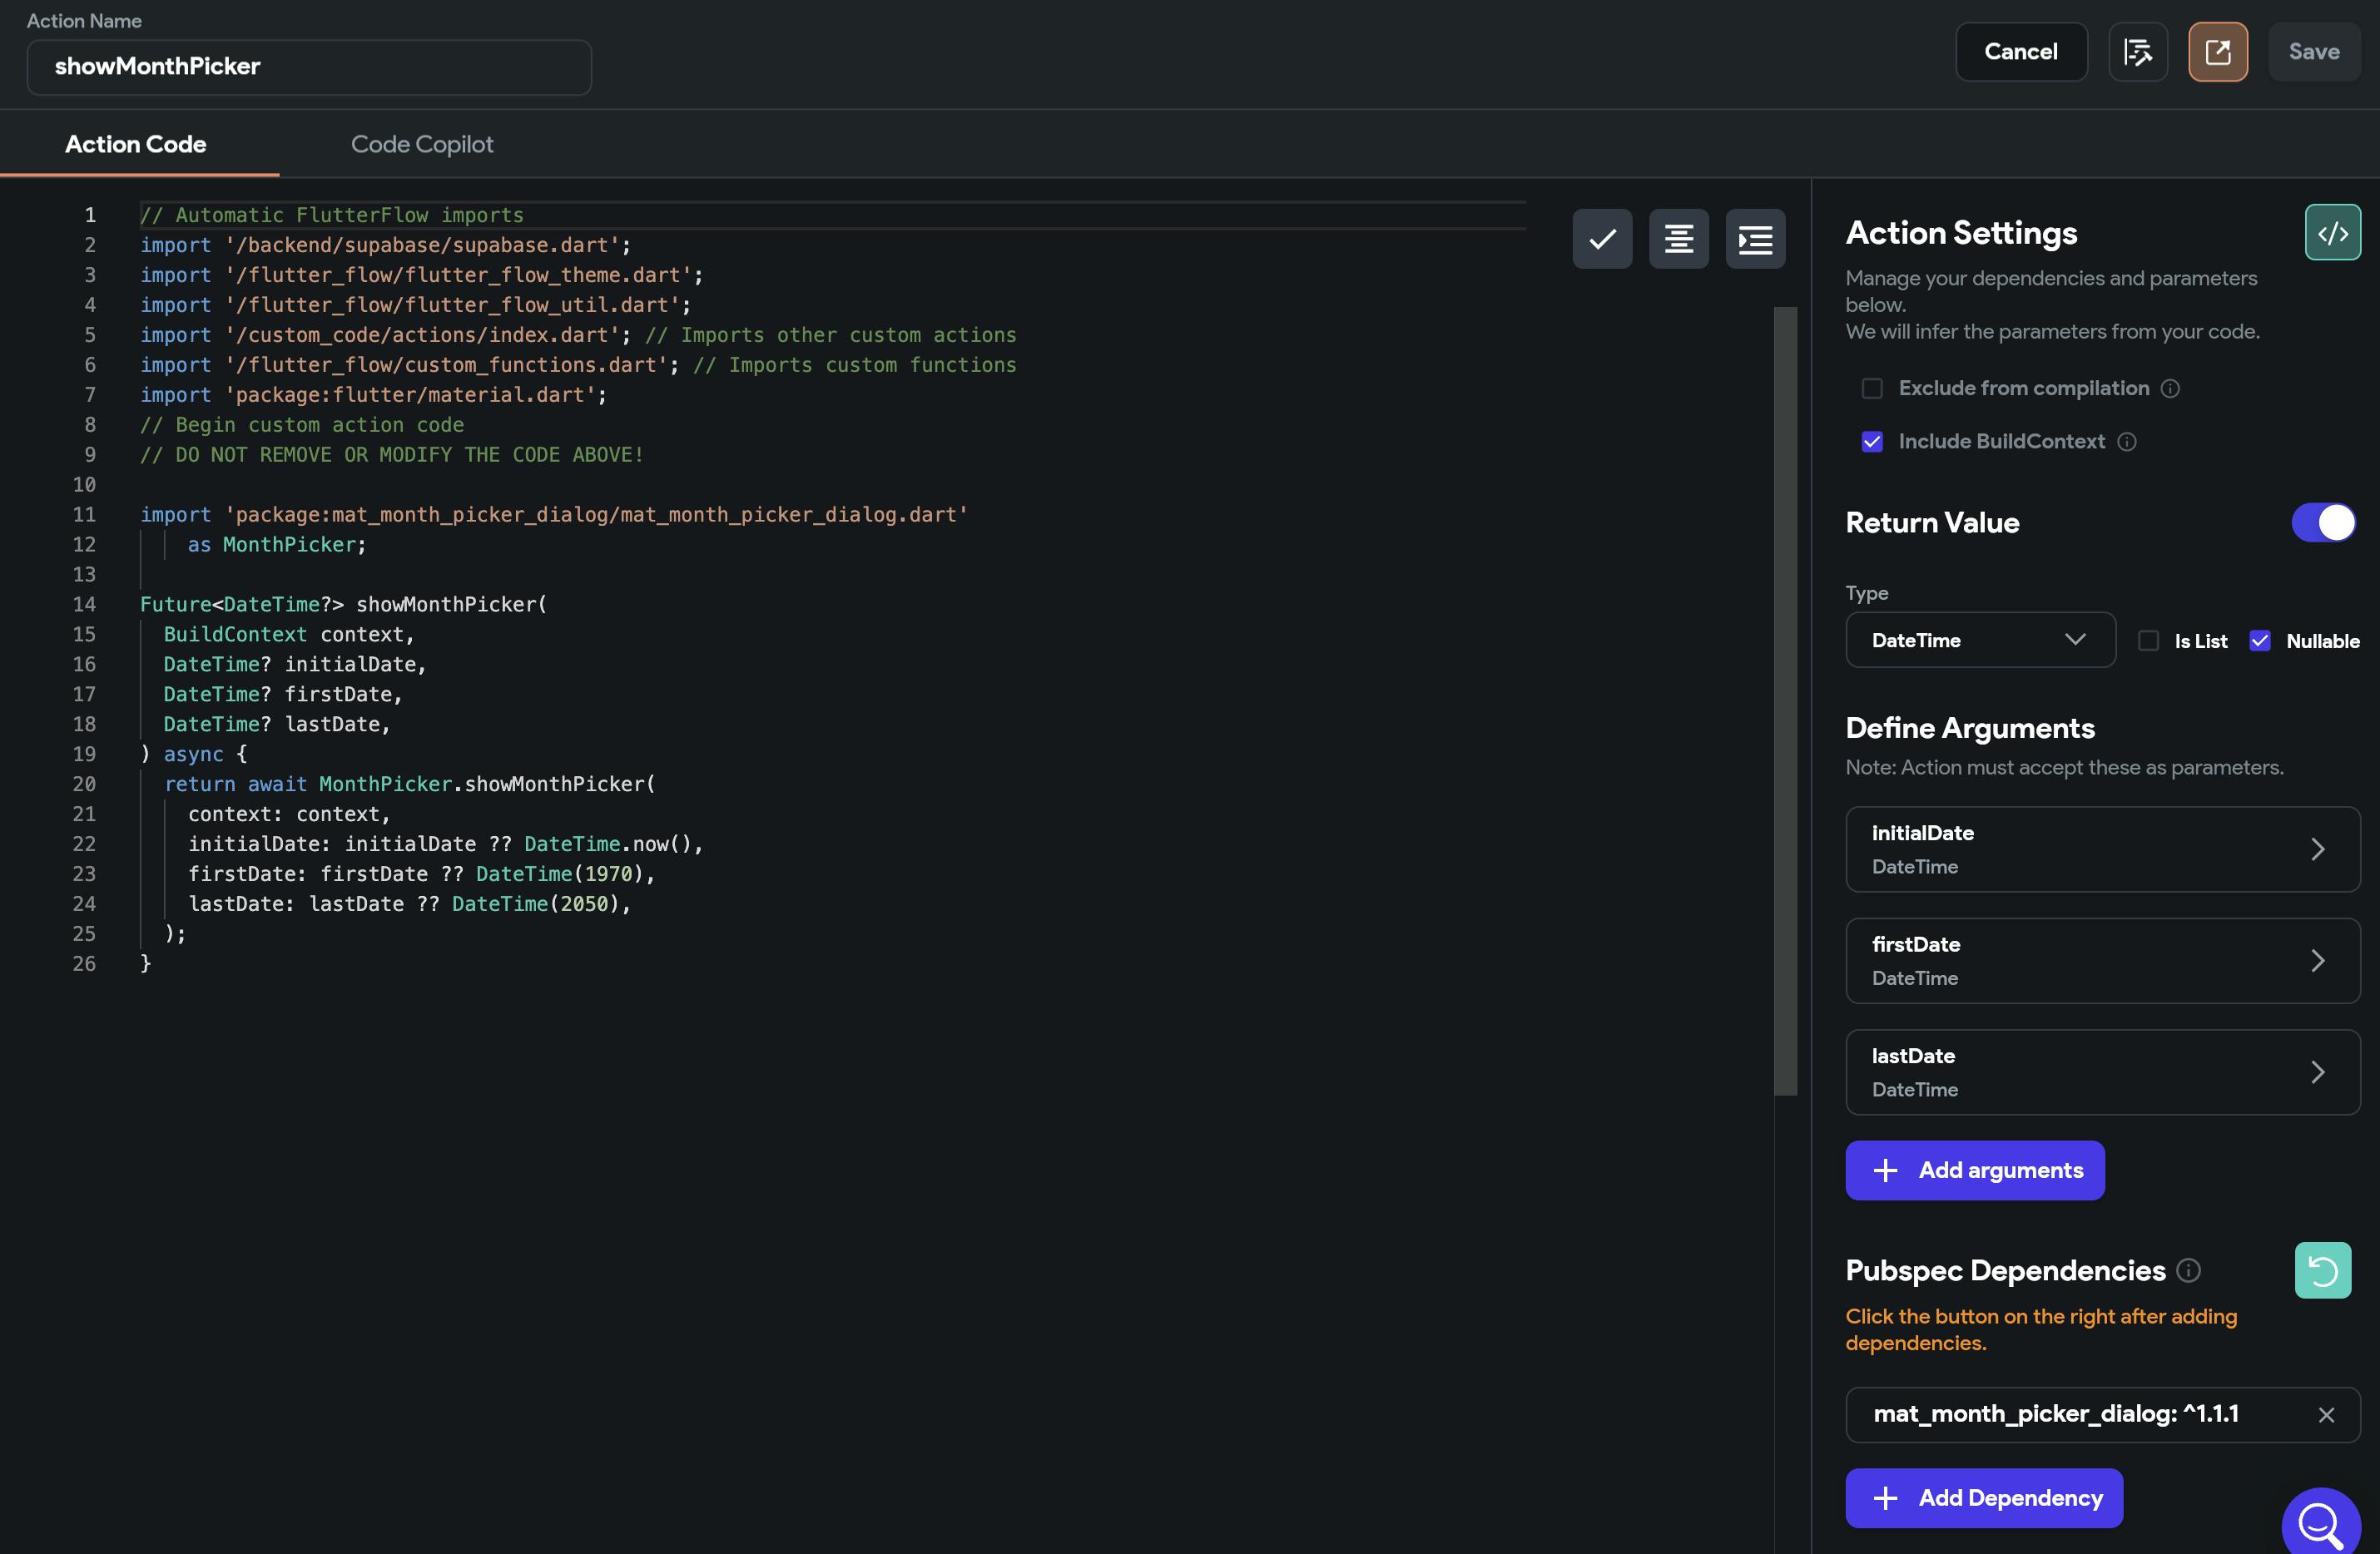Check Exclude from compilation checkbox
The height and width of the screenshot is (1554, 2380).
coord(1872,388)
